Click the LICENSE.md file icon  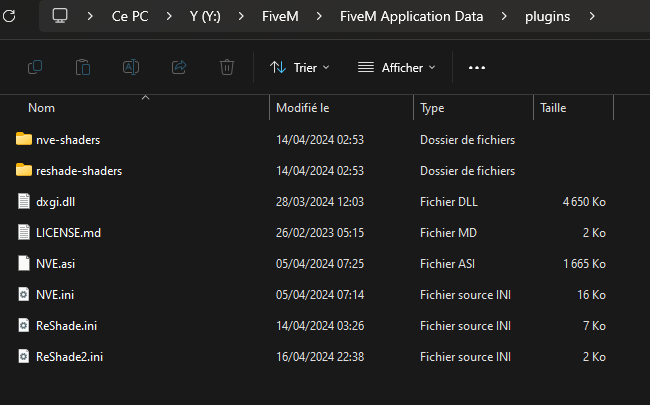[x=24, y=232]
